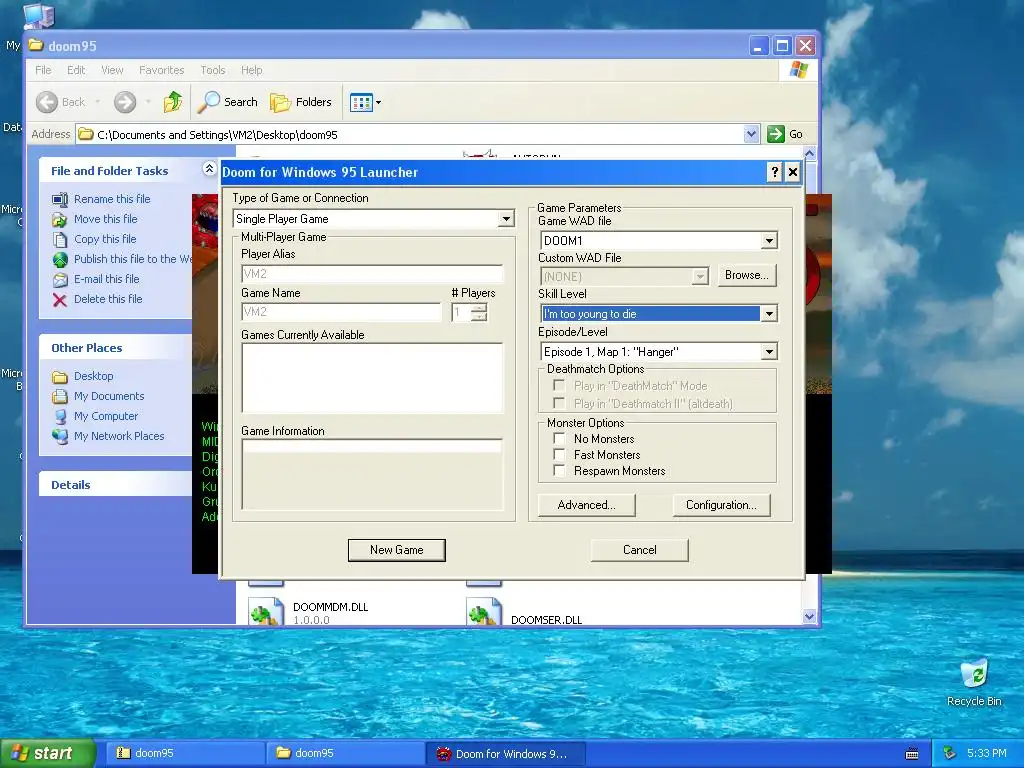
Task: Click the keyboard icon in system tray
Action: pyautogui.click(x=912, y=754)
